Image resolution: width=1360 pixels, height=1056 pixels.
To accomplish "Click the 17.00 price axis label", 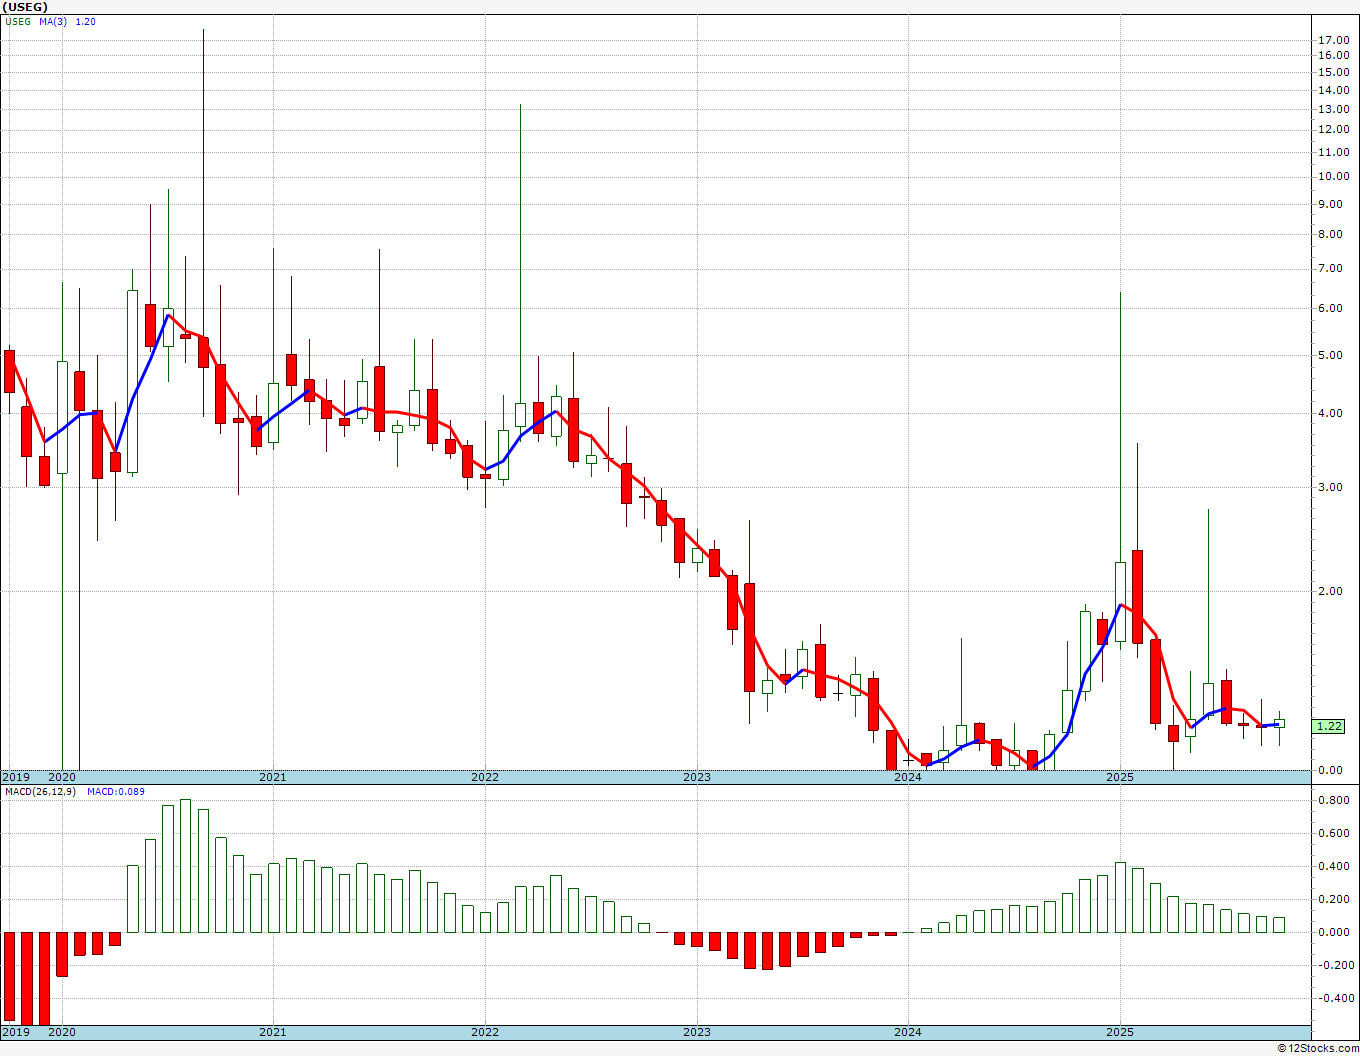I will click(1334, 40).
